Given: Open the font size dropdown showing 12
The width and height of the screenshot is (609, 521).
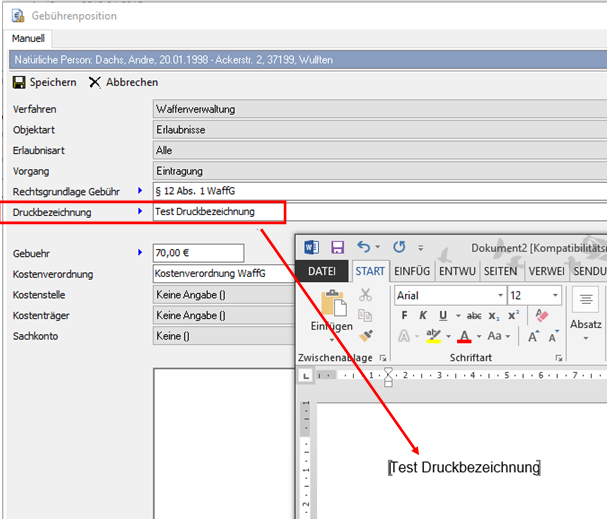Looking at the screenshot, I should pos(555,296).
